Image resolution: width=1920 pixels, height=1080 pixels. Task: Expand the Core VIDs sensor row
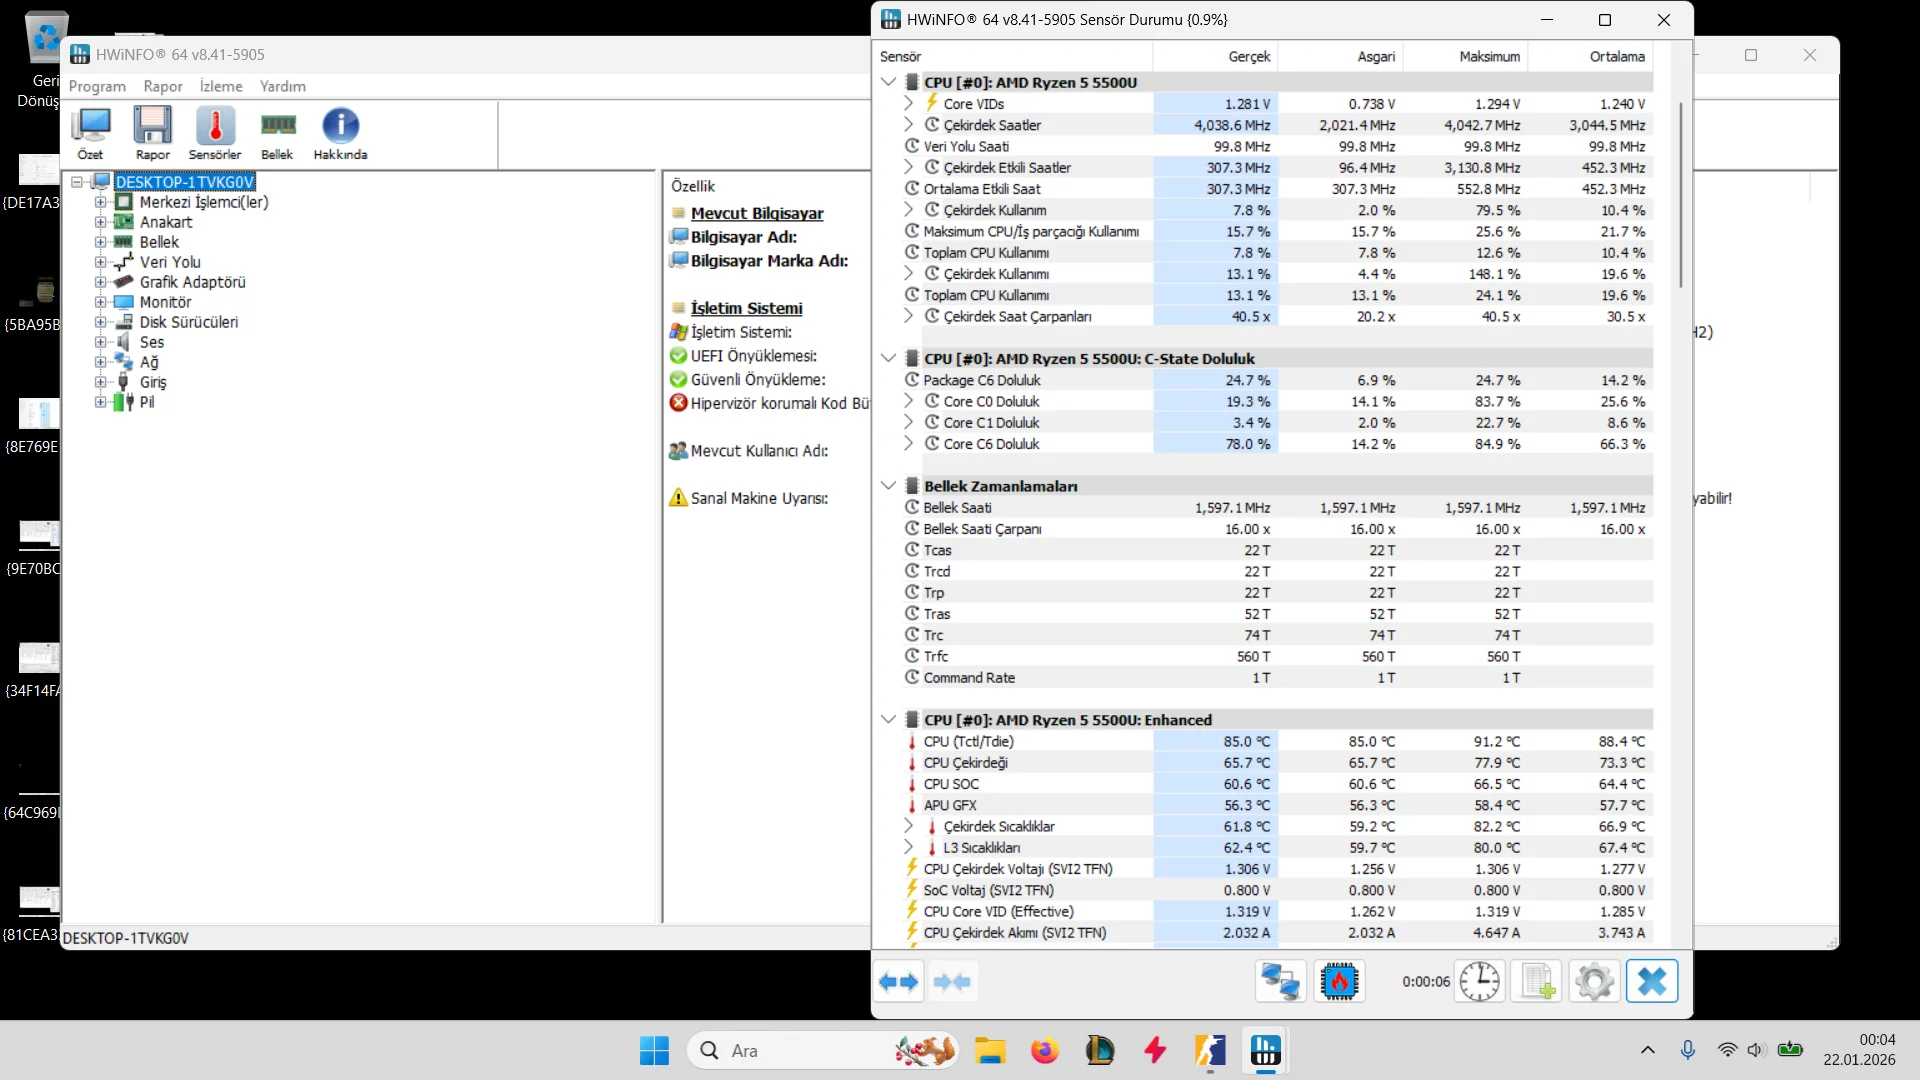908,103
